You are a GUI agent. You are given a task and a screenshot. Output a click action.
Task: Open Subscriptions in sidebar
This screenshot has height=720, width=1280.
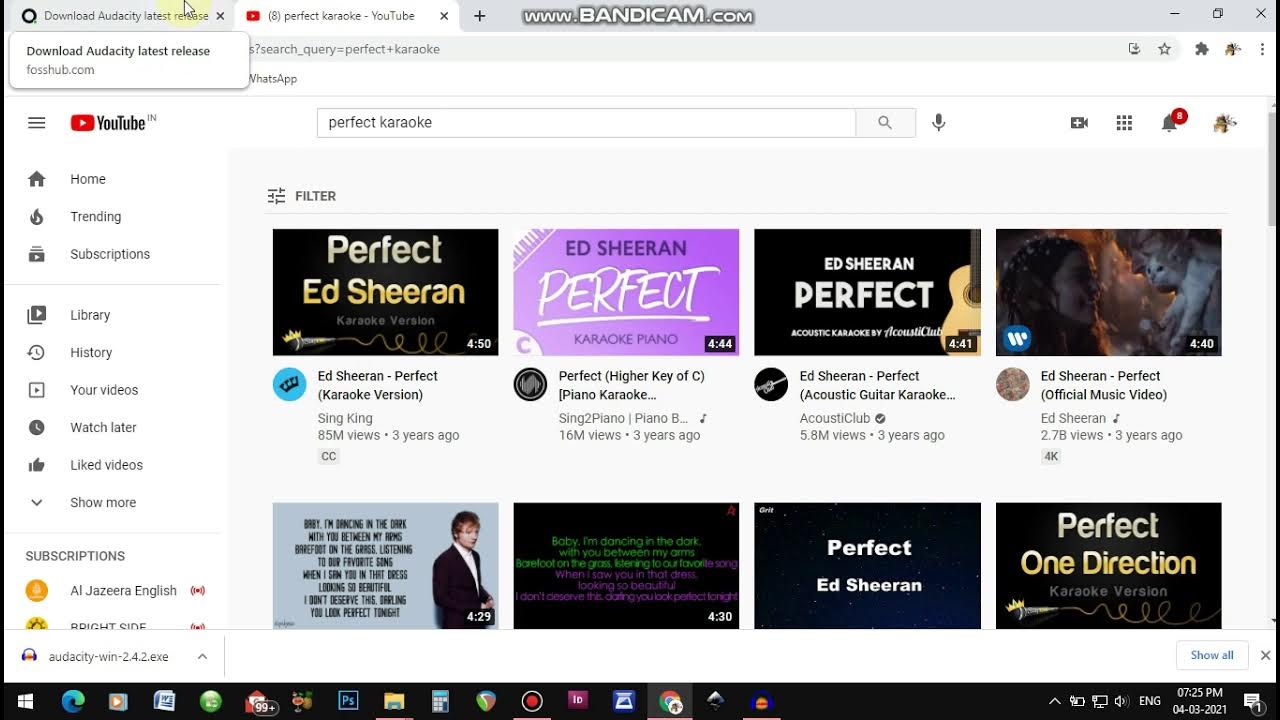(112, 254)
